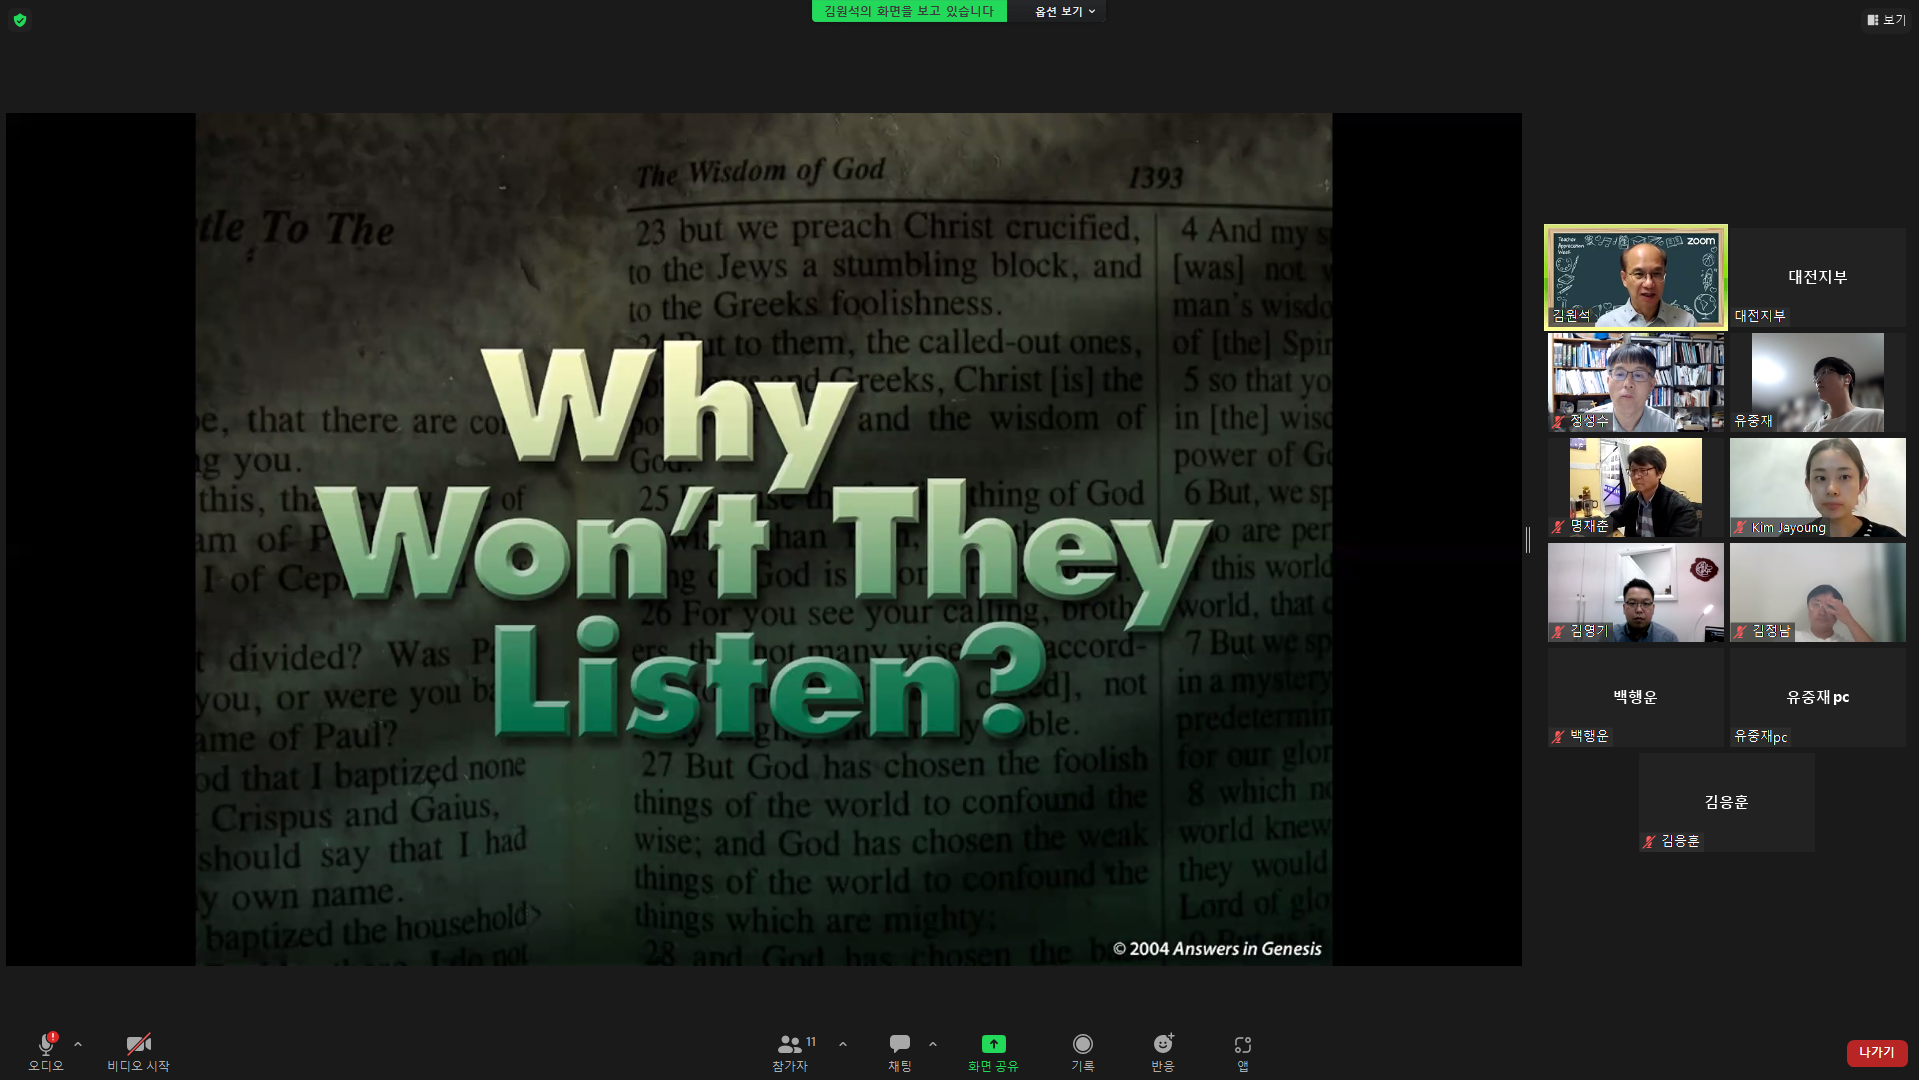Expand the chat options caret
1919x1080 pixels.
click(x=933, y=1044)
